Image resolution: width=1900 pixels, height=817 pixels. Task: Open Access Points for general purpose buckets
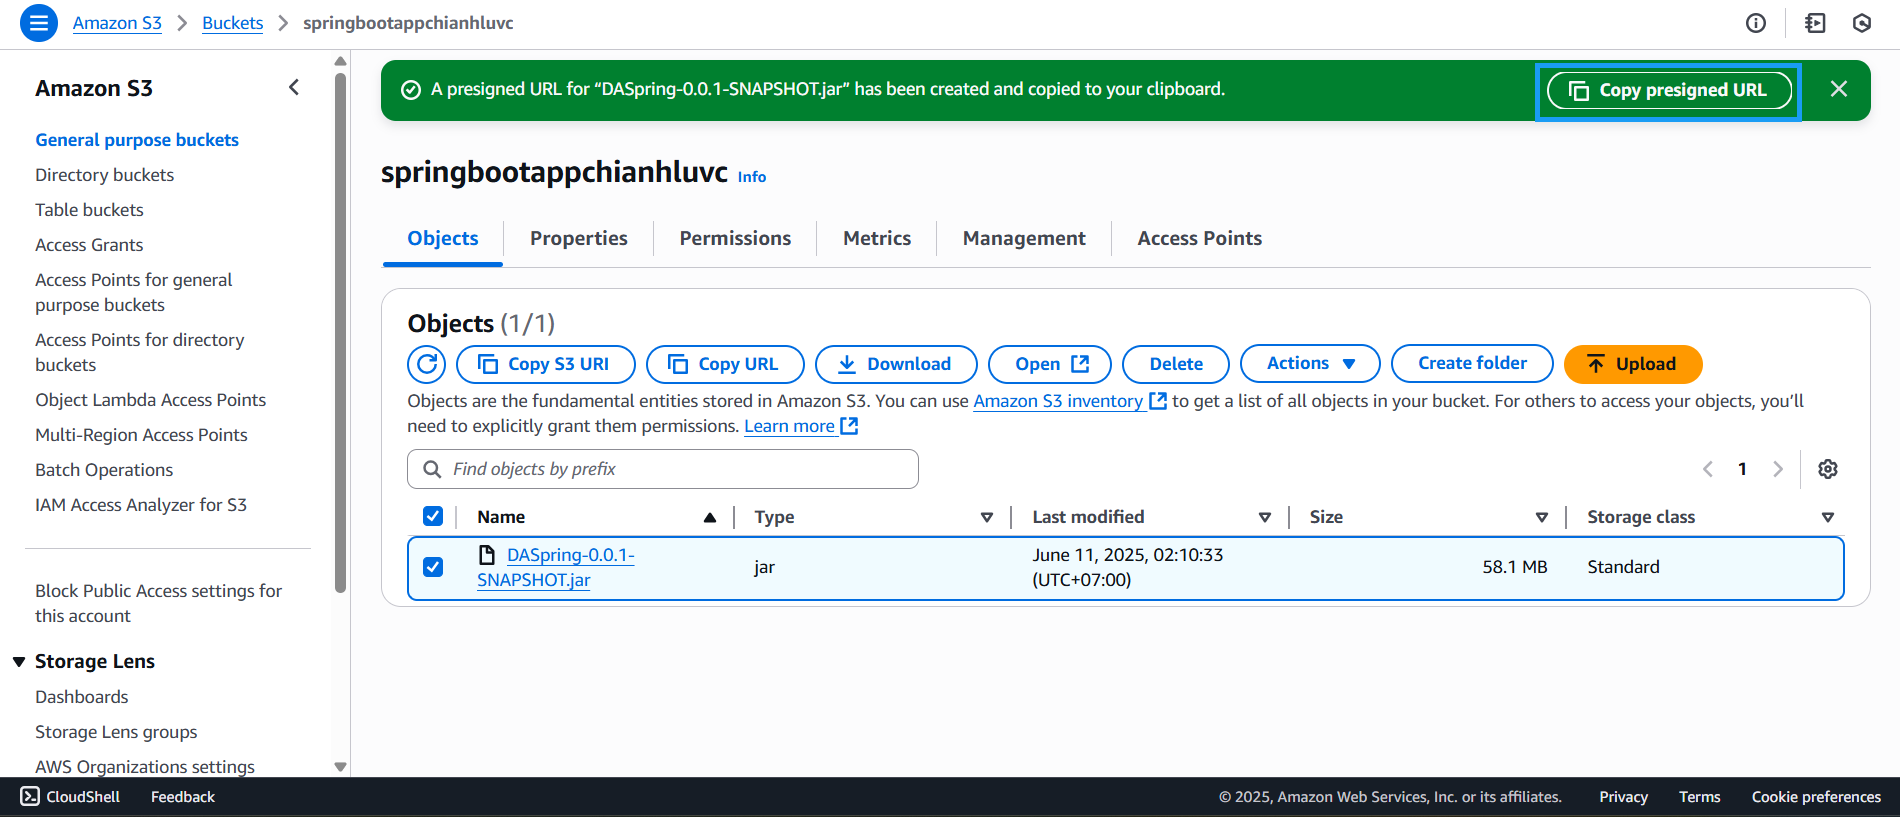tap(133, 292)
